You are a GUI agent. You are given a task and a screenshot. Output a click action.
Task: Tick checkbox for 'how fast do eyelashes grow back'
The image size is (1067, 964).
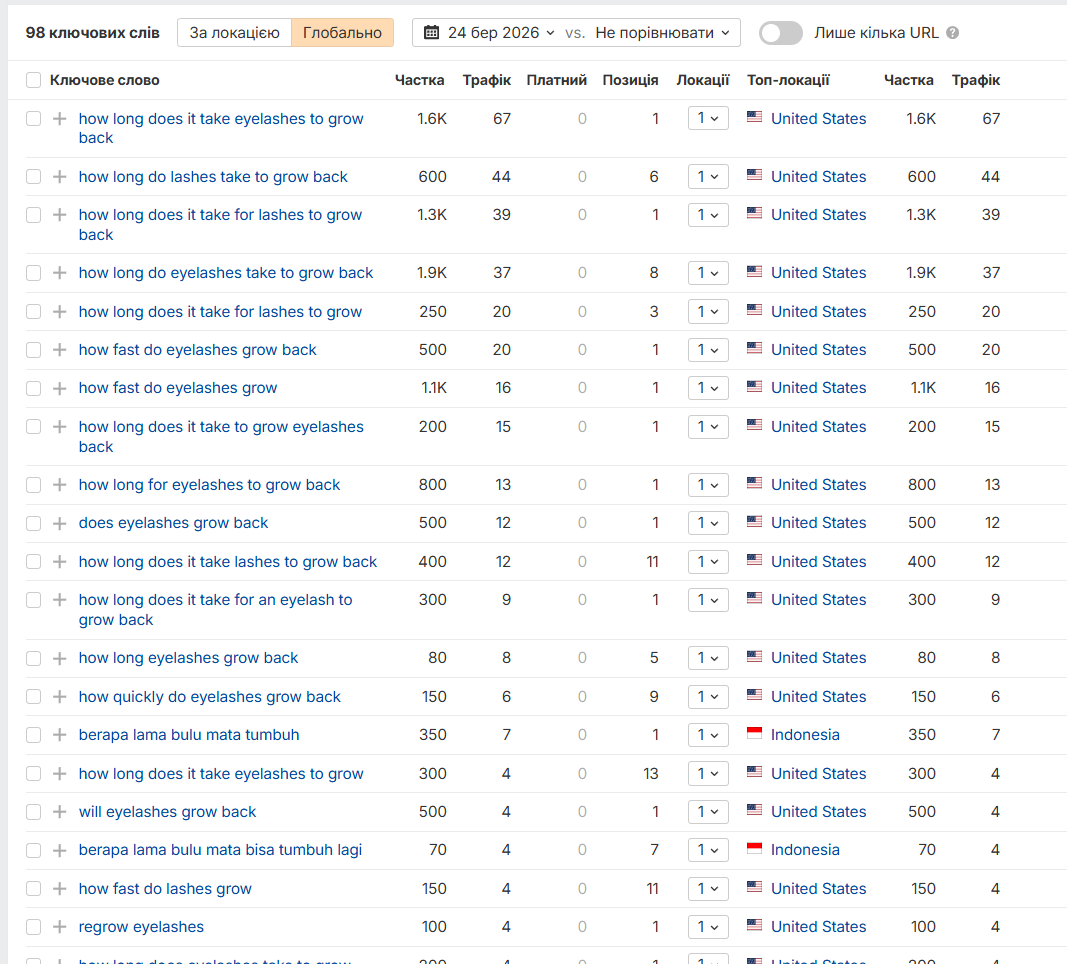click(34, 350)
